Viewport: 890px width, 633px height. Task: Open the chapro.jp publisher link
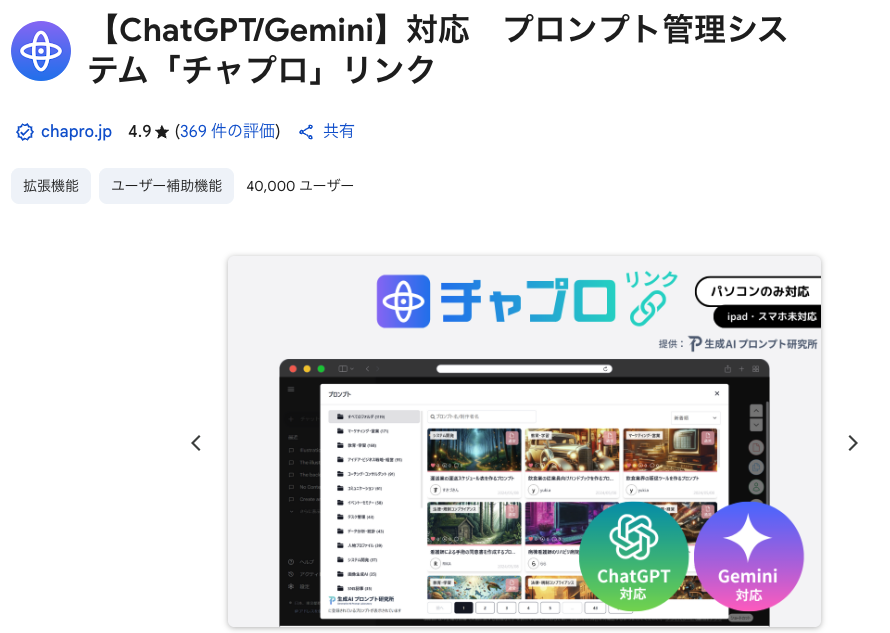[x=76, y=132]
